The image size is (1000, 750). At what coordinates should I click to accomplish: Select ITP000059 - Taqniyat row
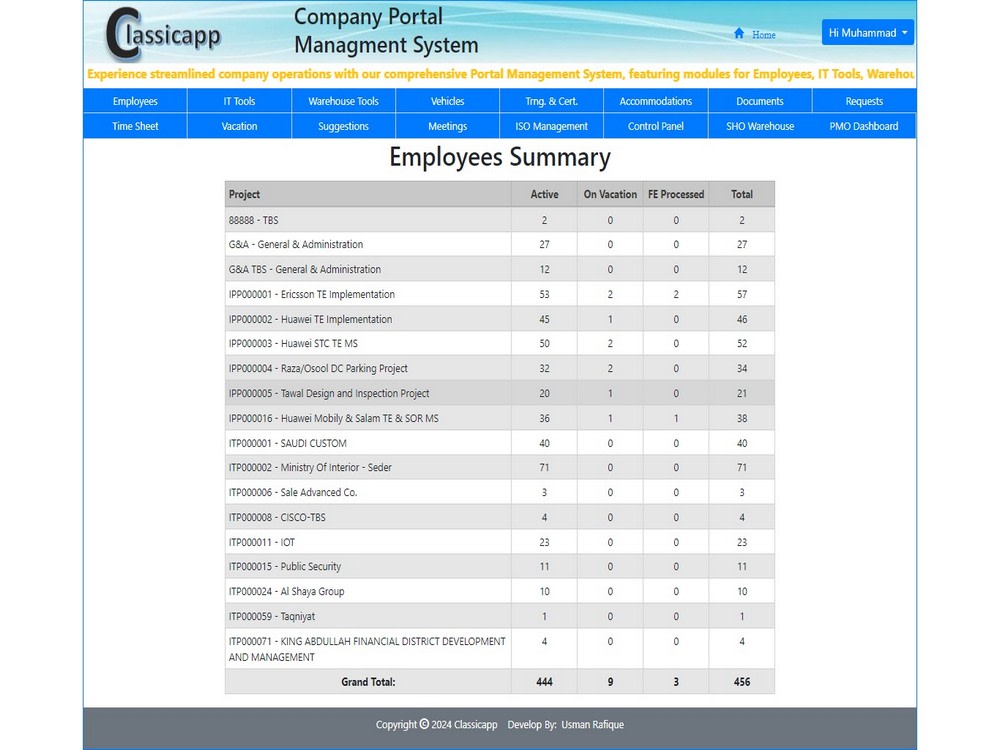(499, 616)
